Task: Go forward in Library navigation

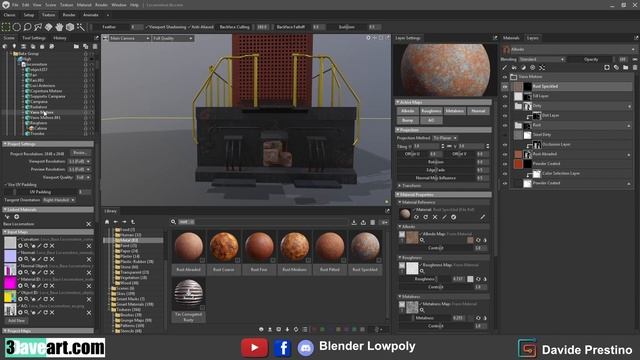Action: coord(124,222)
